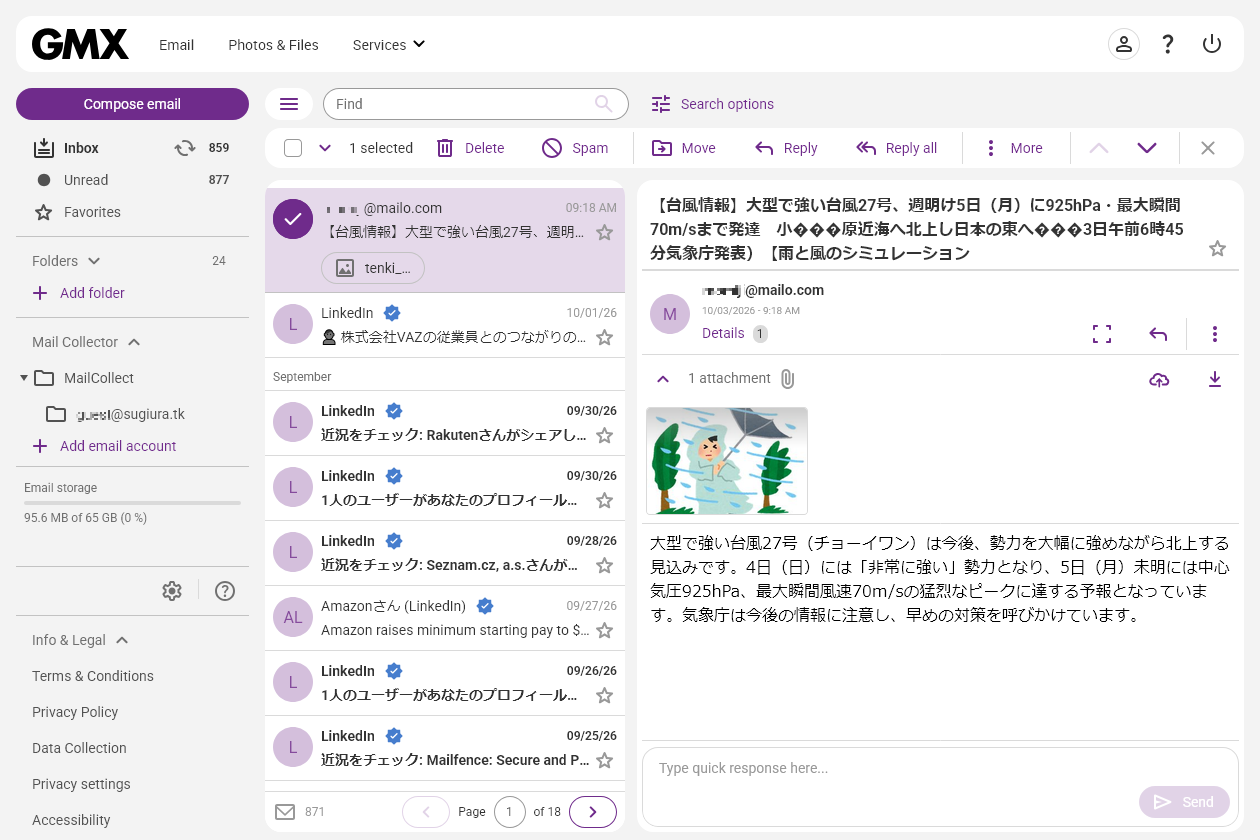1260x840 pixels.
Task: Open Accessibility link
Action: tap(71, 820)
